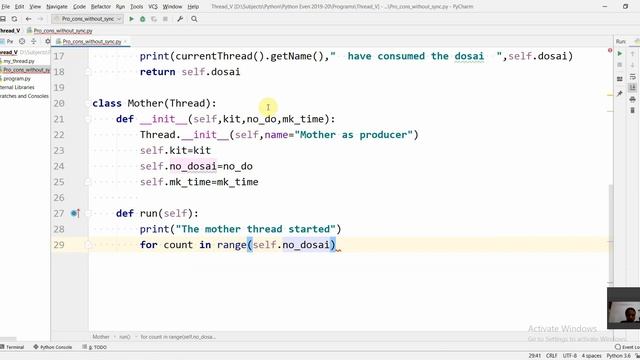The width and height of the screenshot is (640, 360).
Task: Click line:column indicator 29:41
Action: coord(535,356)
